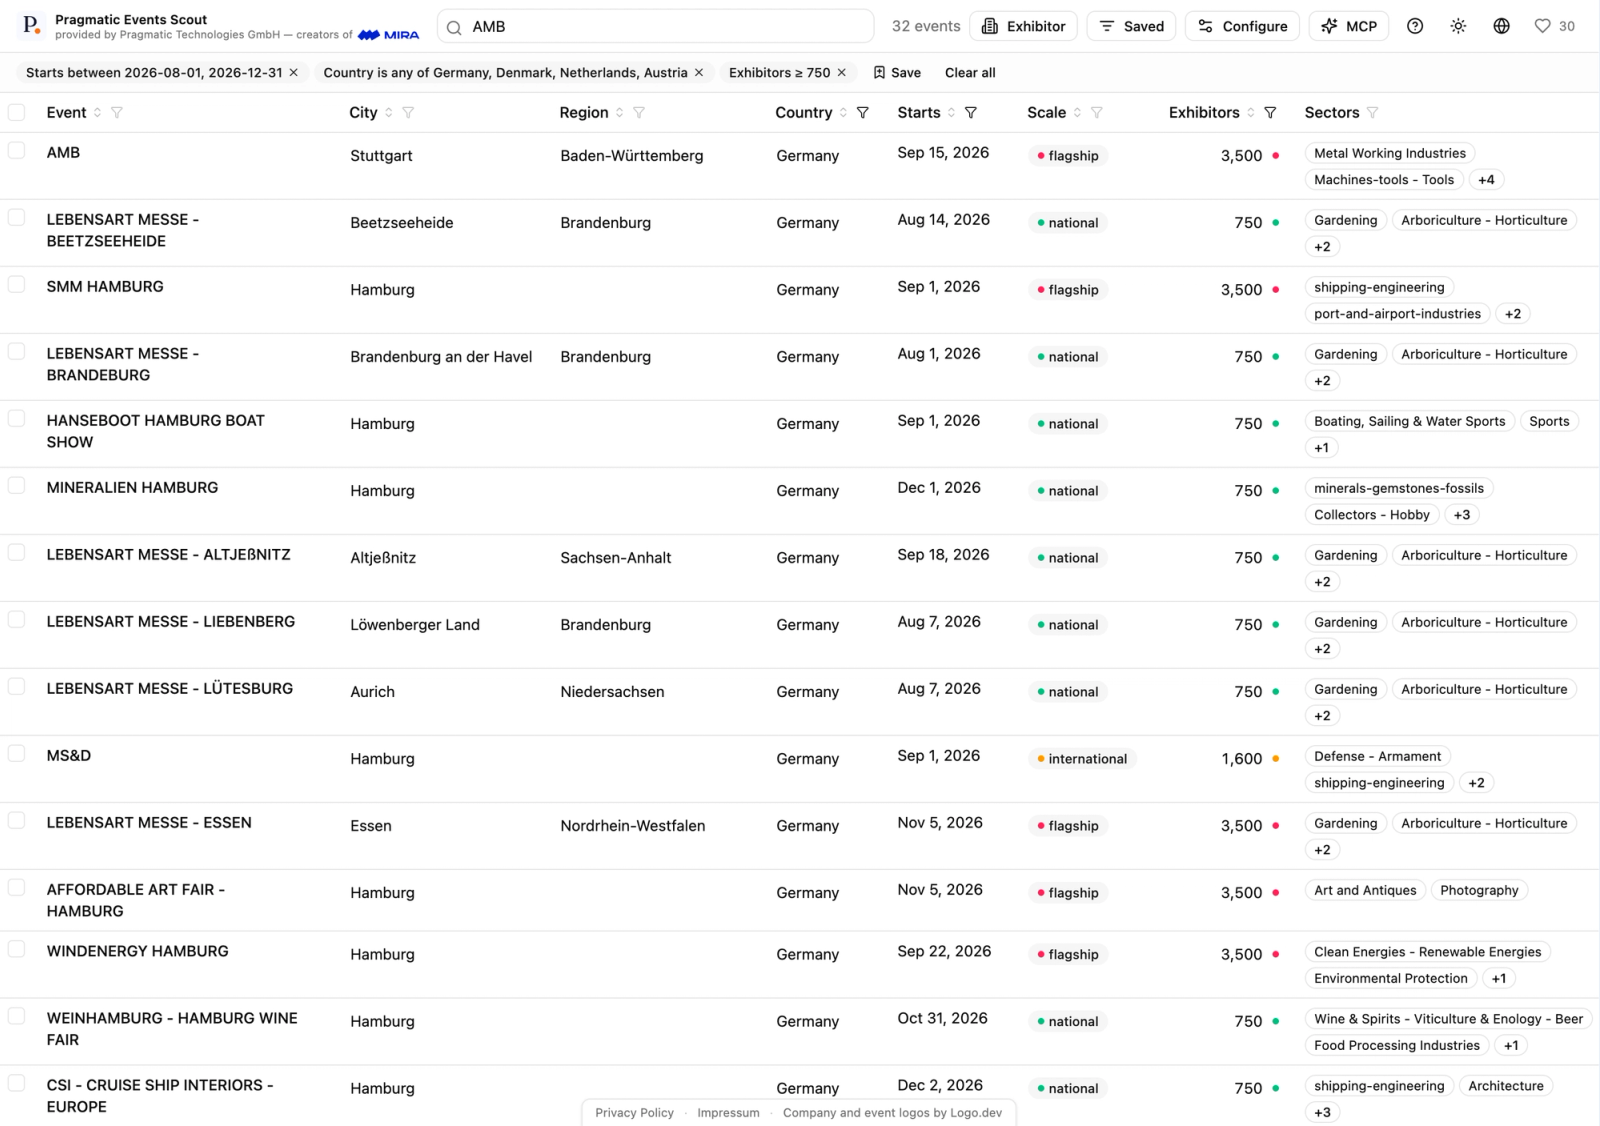Click the search magnifier icon
This screenshot has width=1600, height=1126.
coord(454,27)
